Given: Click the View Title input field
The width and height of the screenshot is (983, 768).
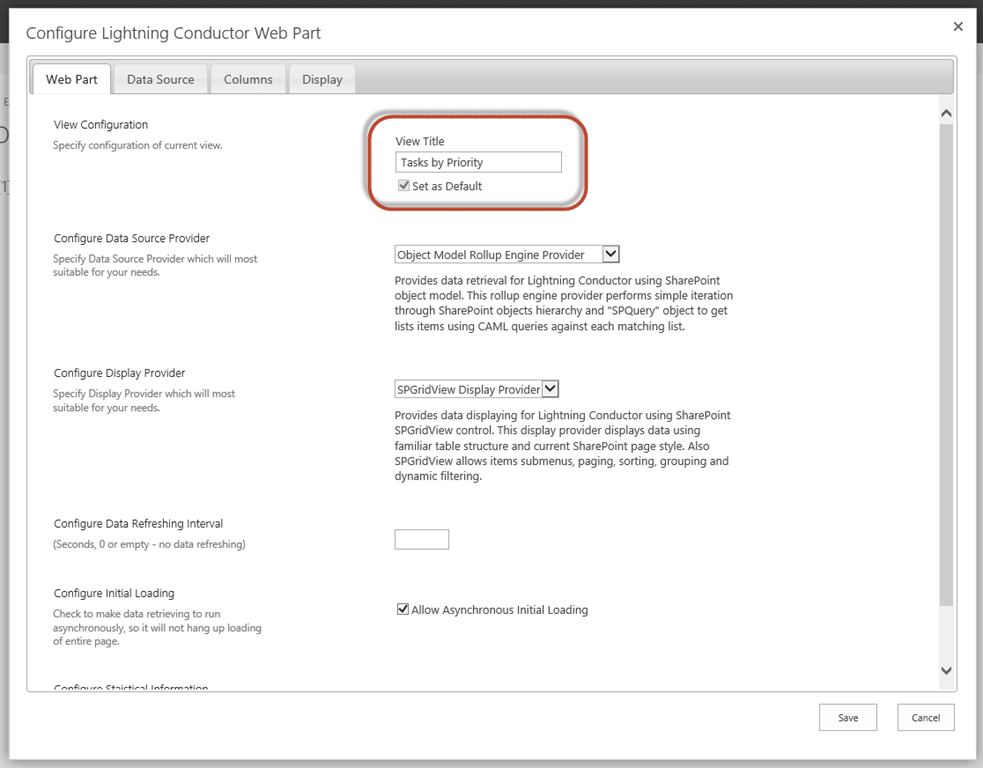Looking at the screenshot, I should pyautogui.click(x=478, y=162).
